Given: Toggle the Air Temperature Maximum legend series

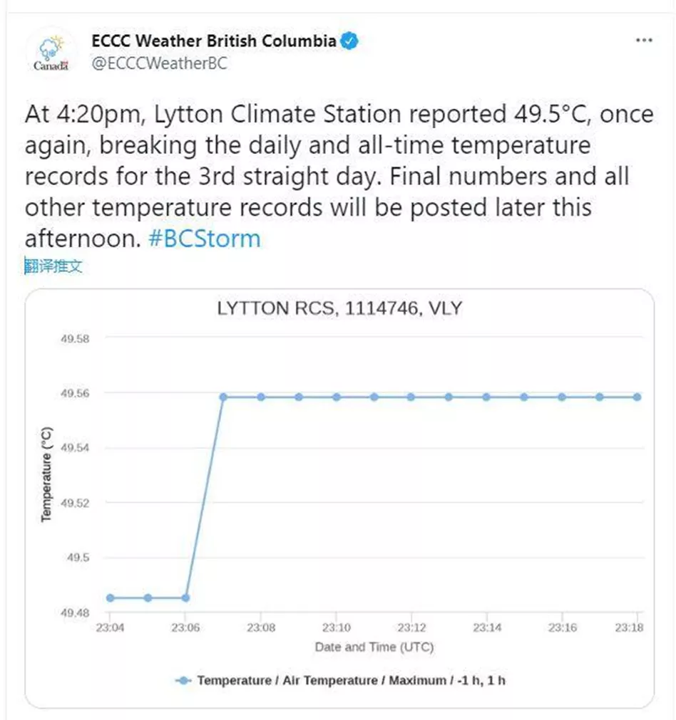Looking at the screenshot, I should click(x=351, y=680).
